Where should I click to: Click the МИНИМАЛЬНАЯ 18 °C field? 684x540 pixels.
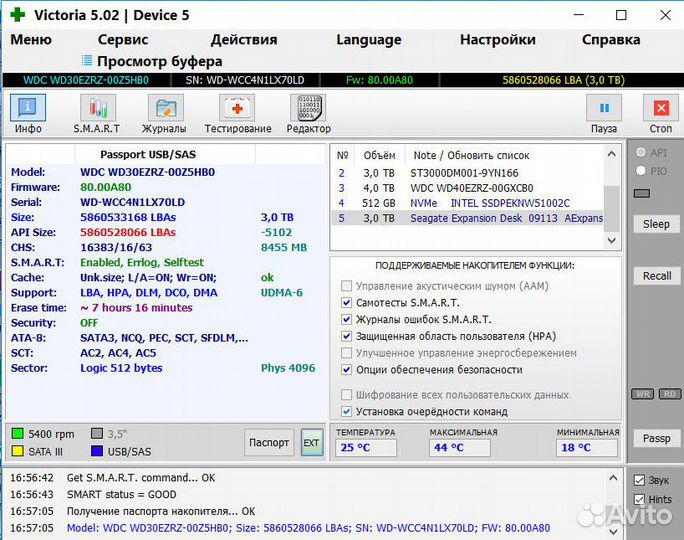[587, 448]
